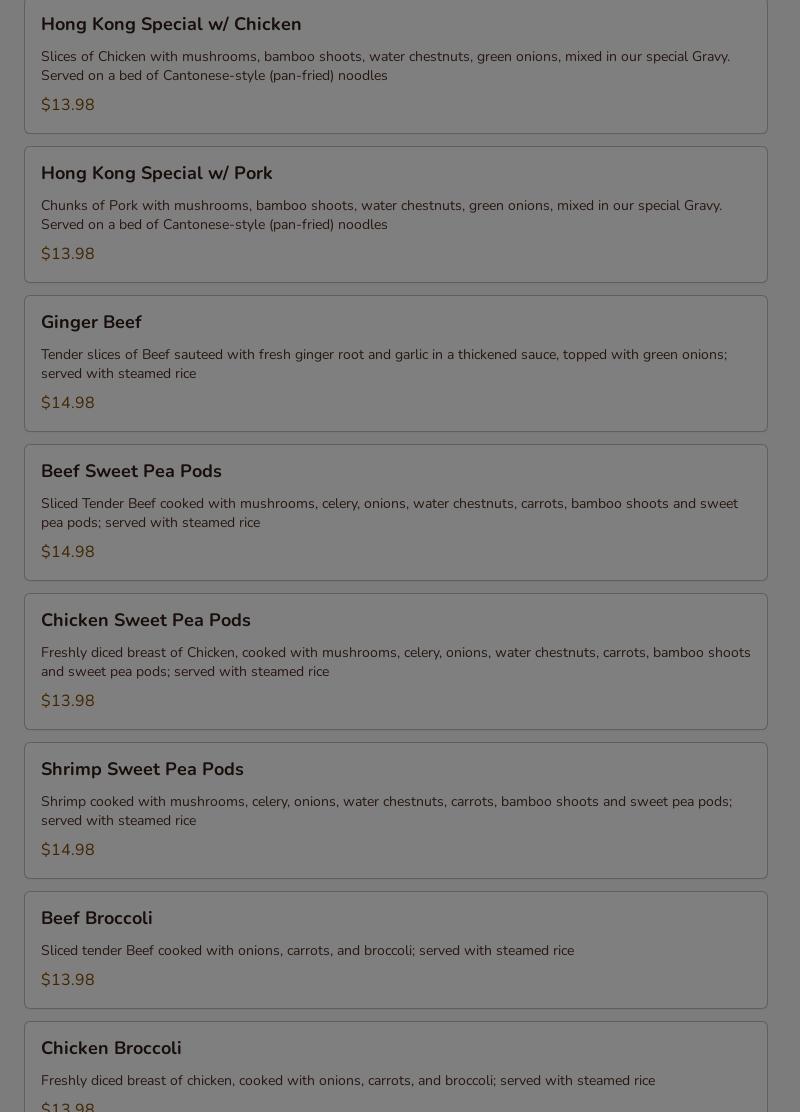Select Hong Kong Special w/ Pork title

[x=157, y=173]
